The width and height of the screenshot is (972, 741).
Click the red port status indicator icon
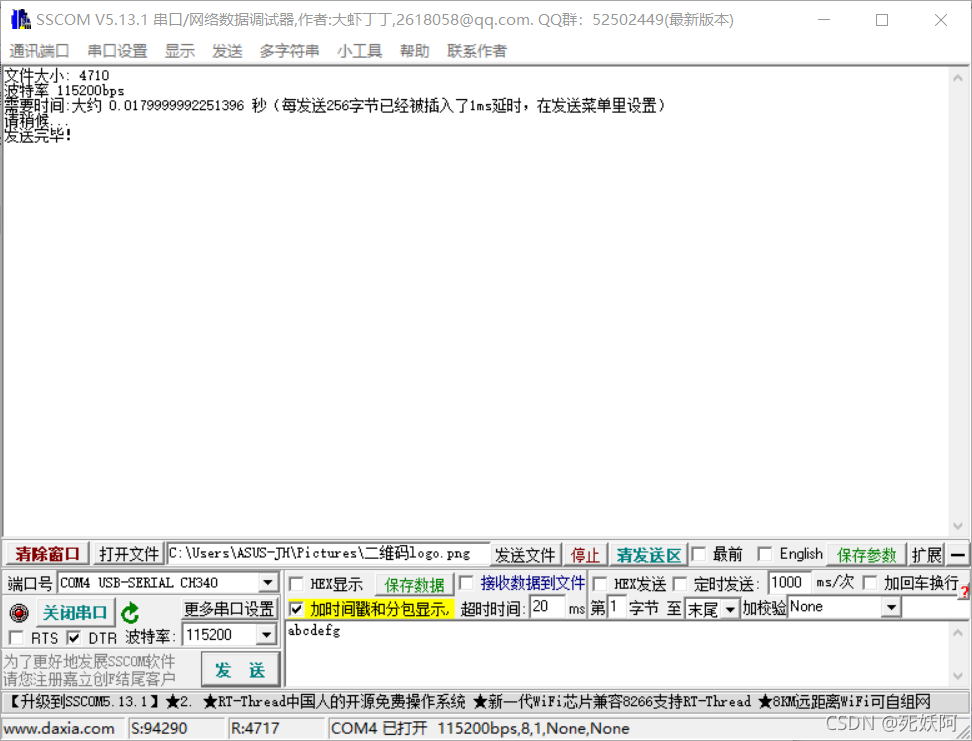[19, 613]
